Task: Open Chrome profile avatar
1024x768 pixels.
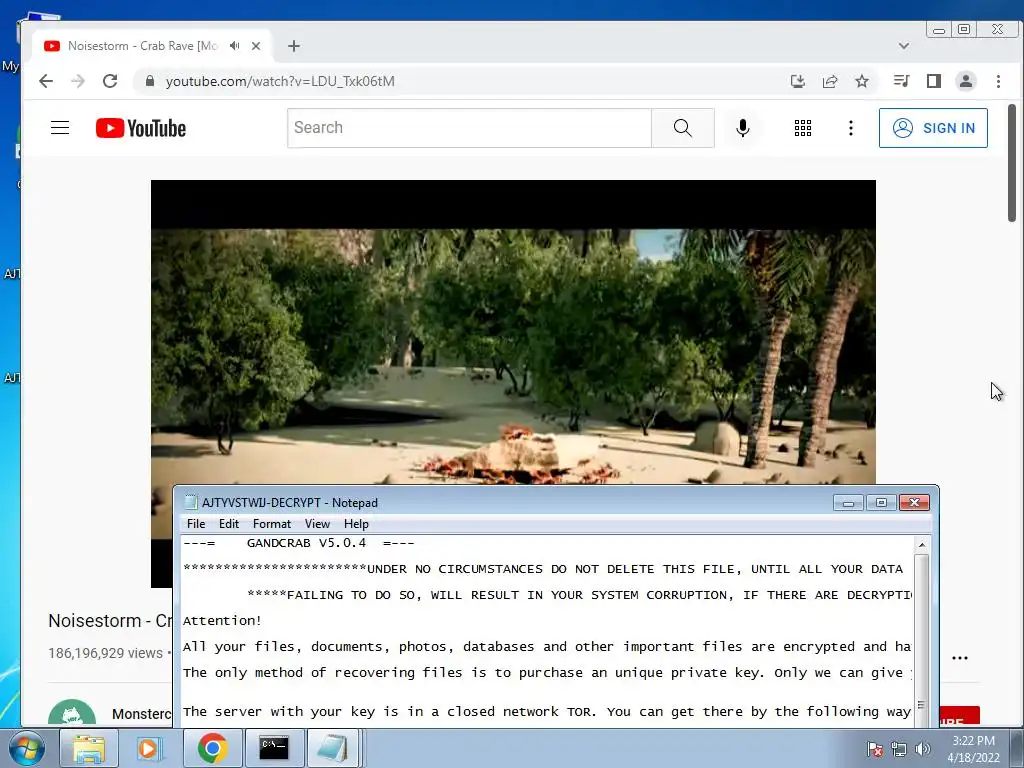Action: 965,81
